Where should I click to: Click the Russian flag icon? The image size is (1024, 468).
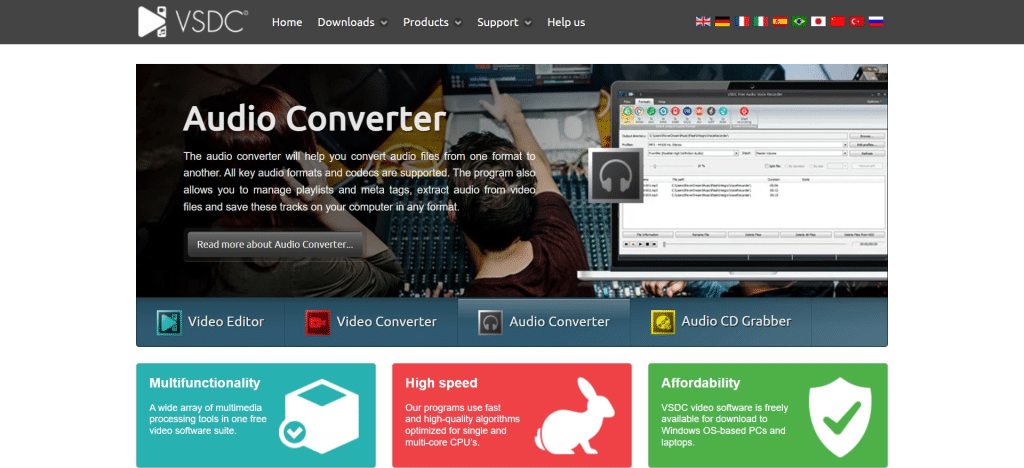coord(876,21)
